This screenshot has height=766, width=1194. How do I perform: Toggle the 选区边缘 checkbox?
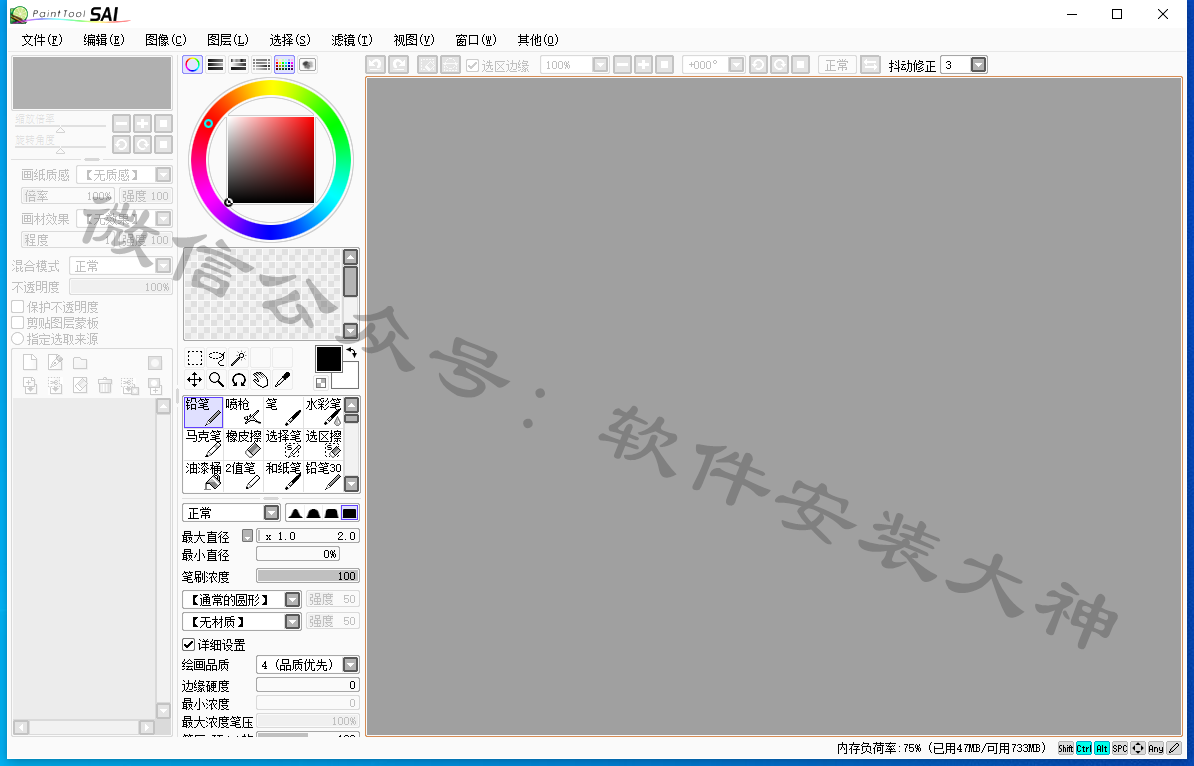(473, 65)
